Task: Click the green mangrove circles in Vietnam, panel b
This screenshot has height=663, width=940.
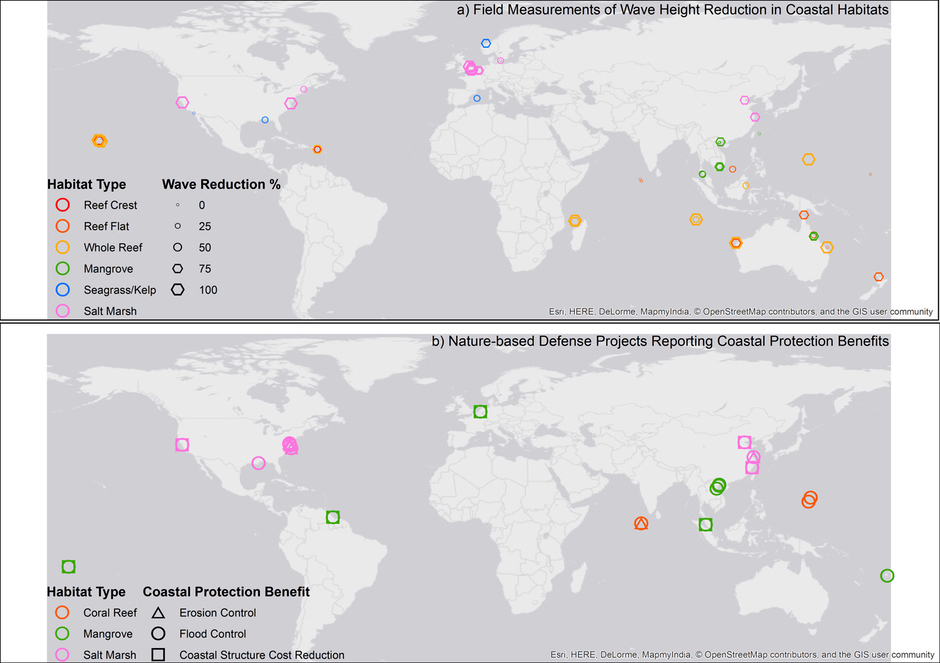Action: (x=718, y=487)
